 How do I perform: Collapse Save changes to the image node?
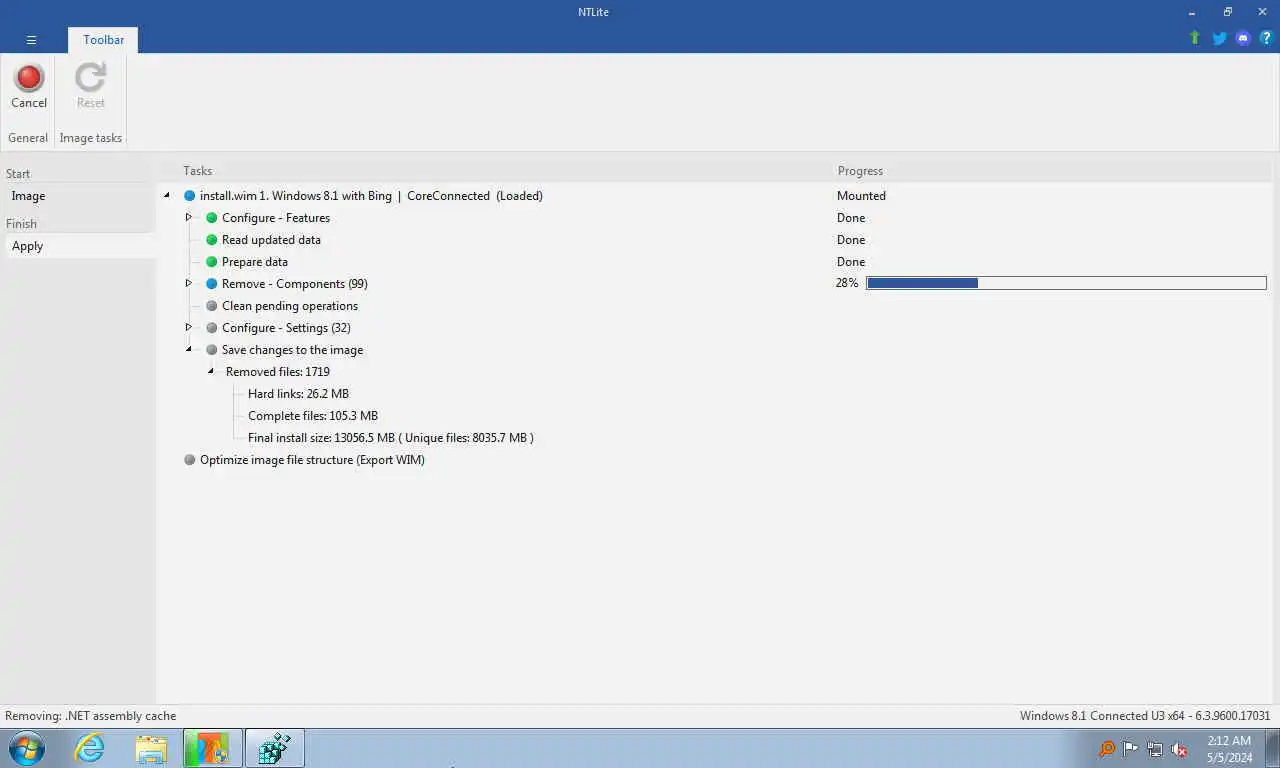pos(188,349)
